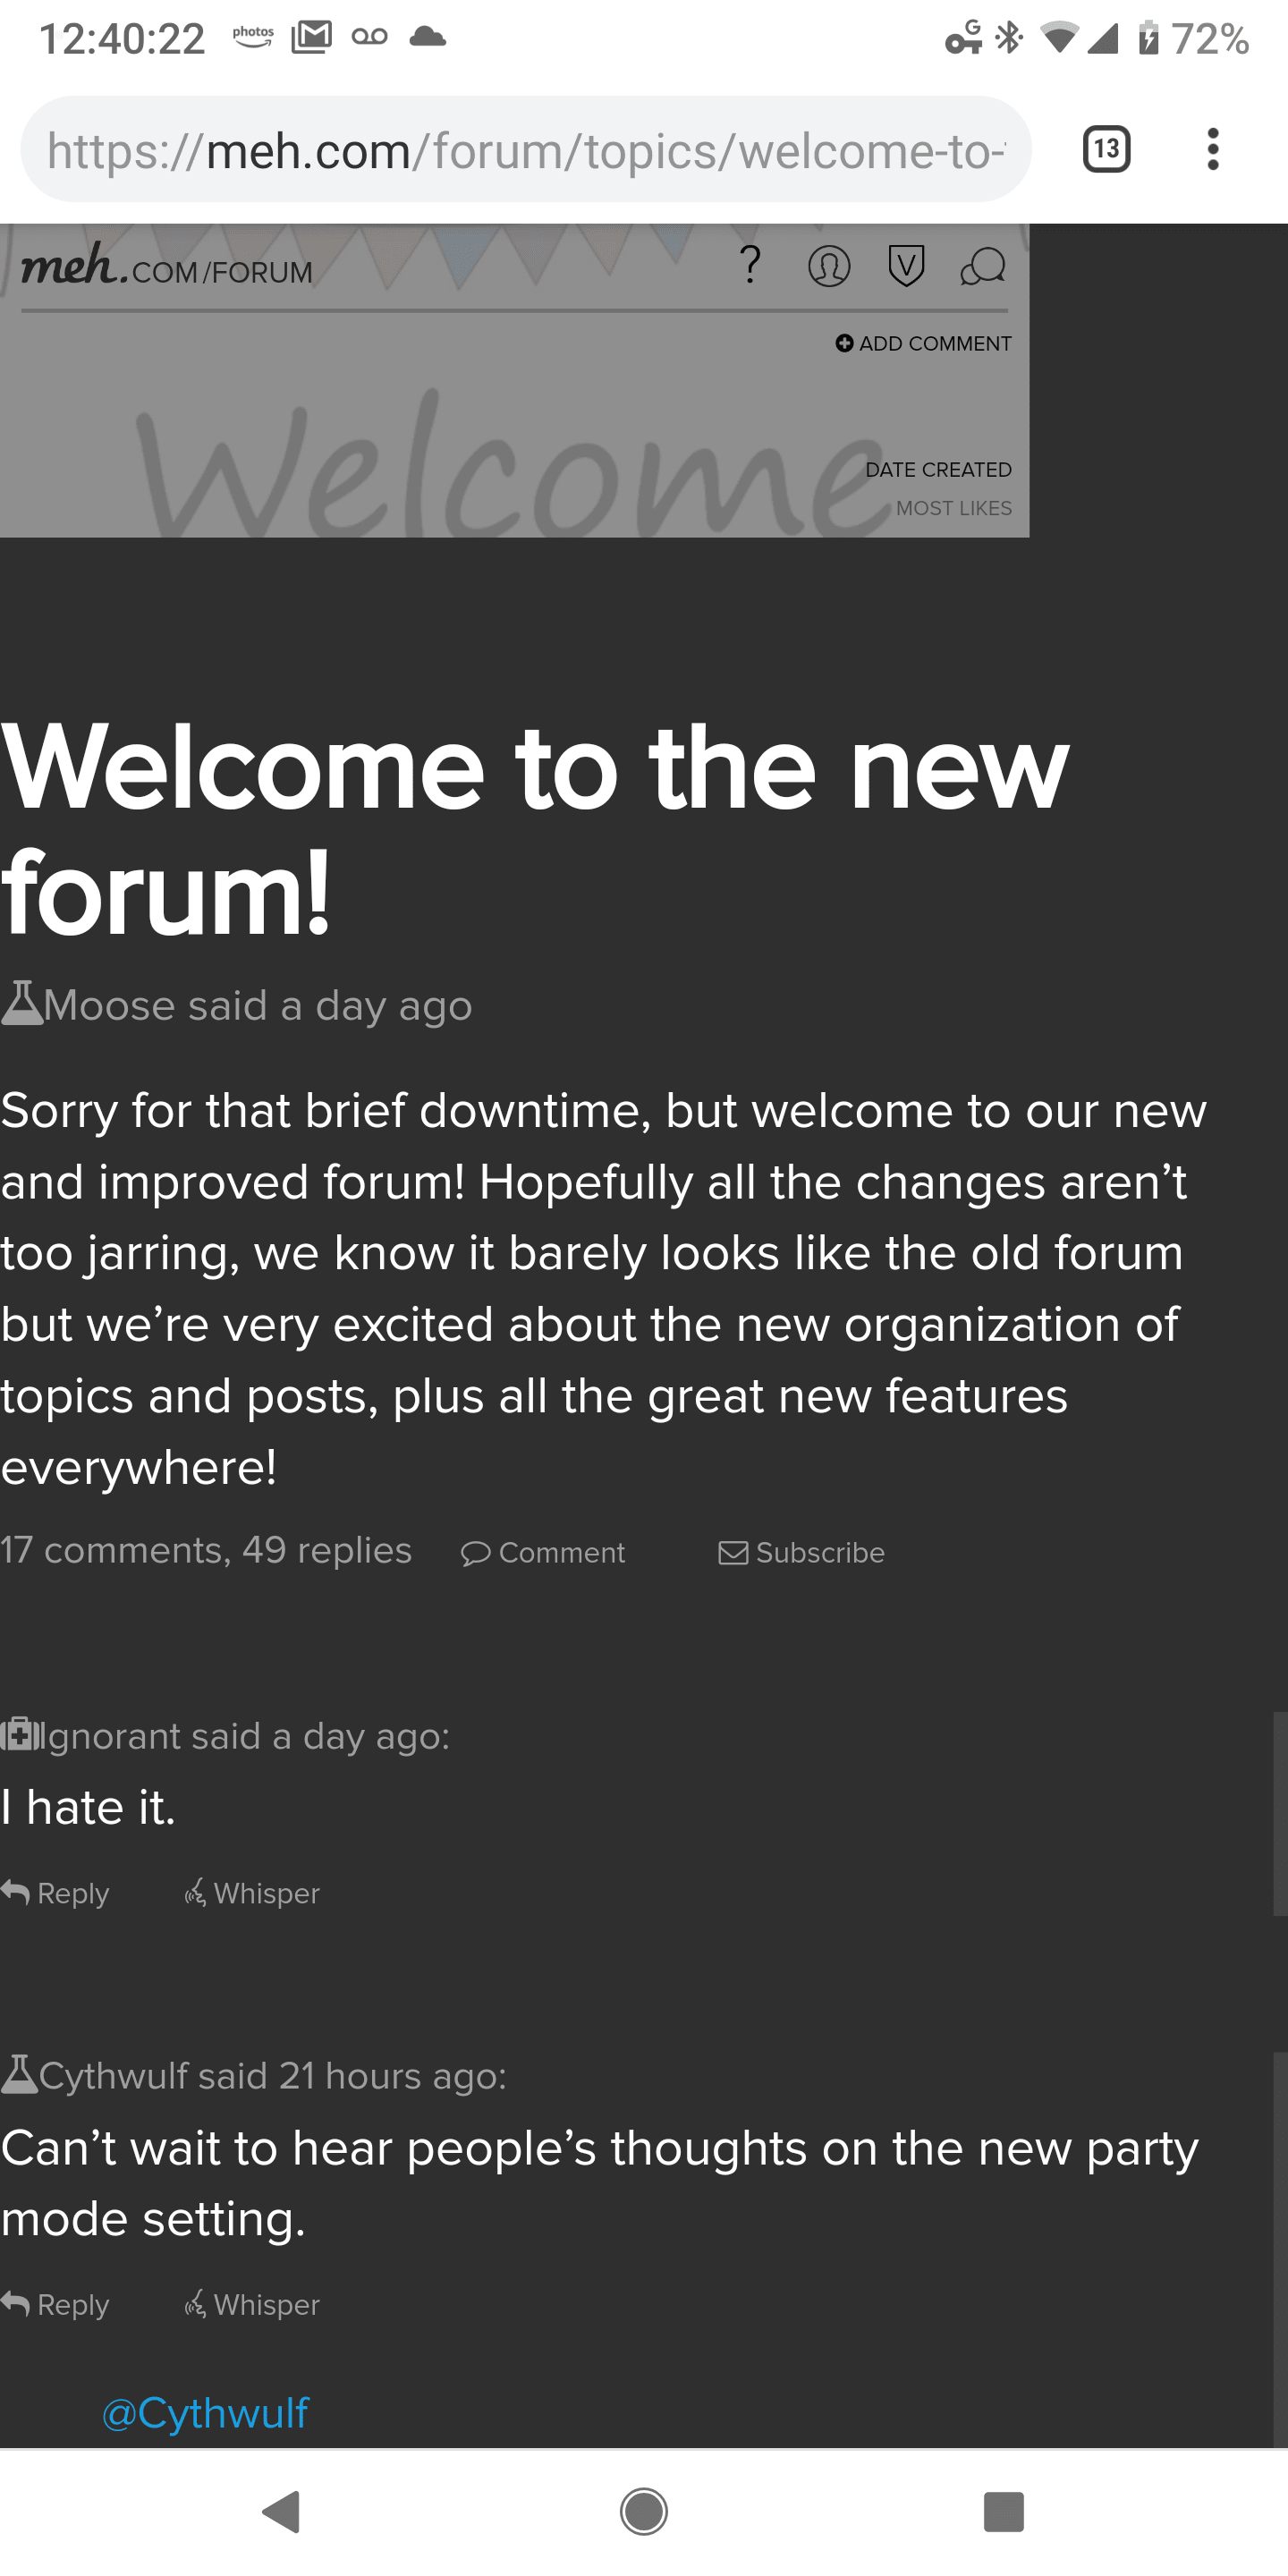Sort comments by Date Created
Image resolution: width=1288 pixels, height=2576 pixels.
(x=938, y=470)
